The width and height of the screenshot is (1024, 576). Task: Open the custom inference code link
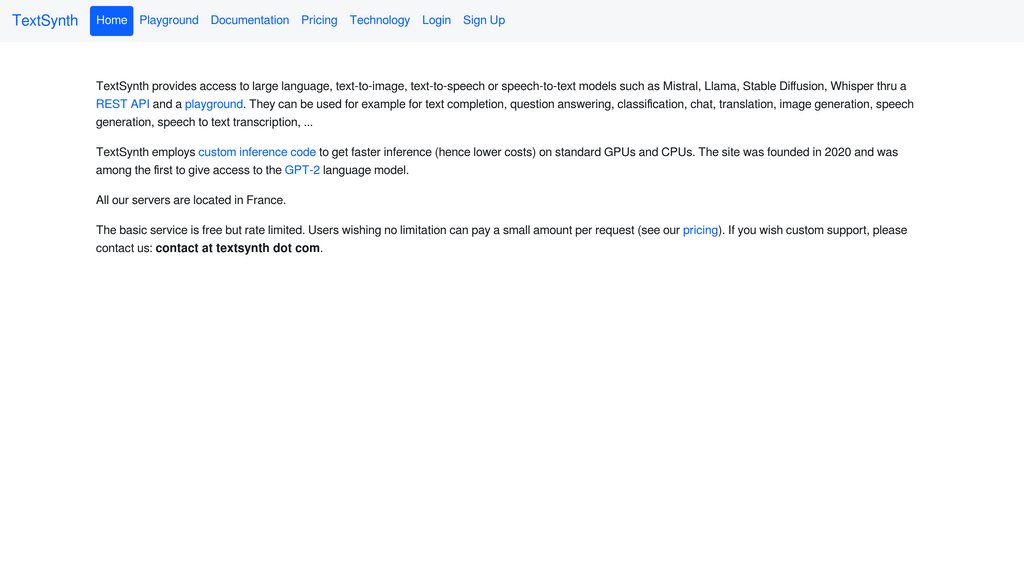pos(257,152)
